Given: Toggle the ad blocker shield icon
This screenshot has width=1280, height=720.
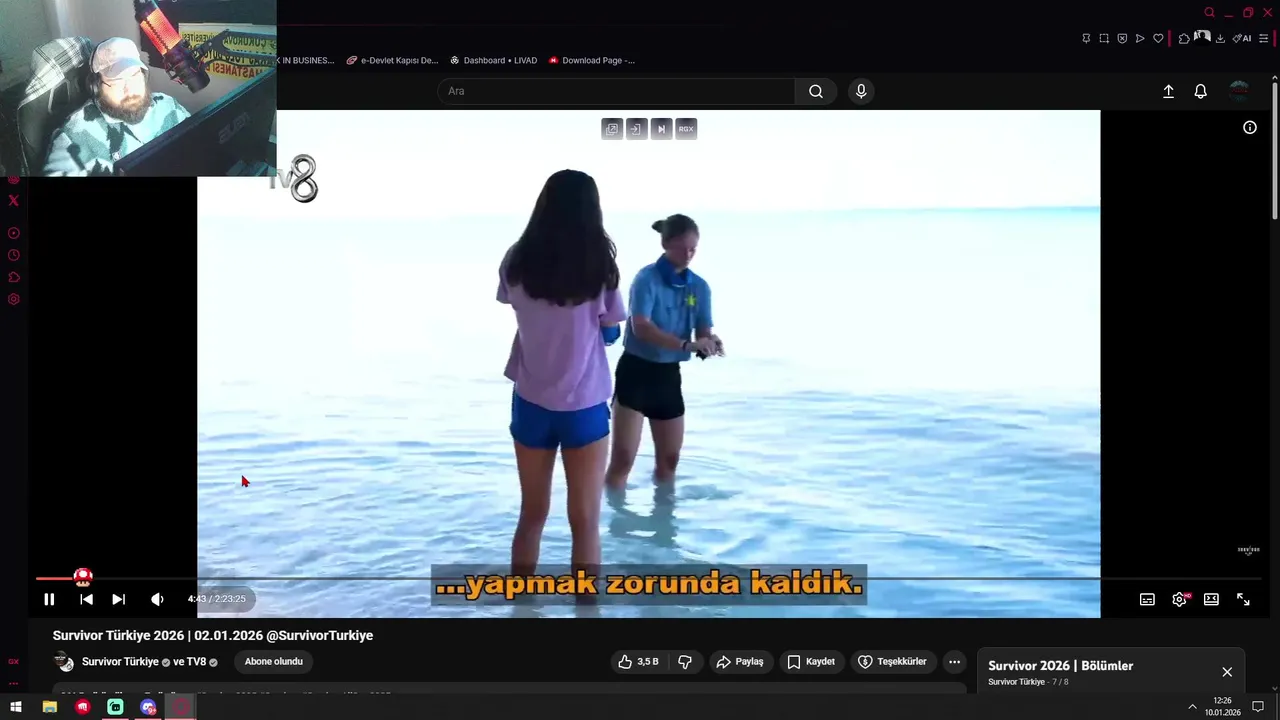Looking at the screenshot, I should (1122, 38).
